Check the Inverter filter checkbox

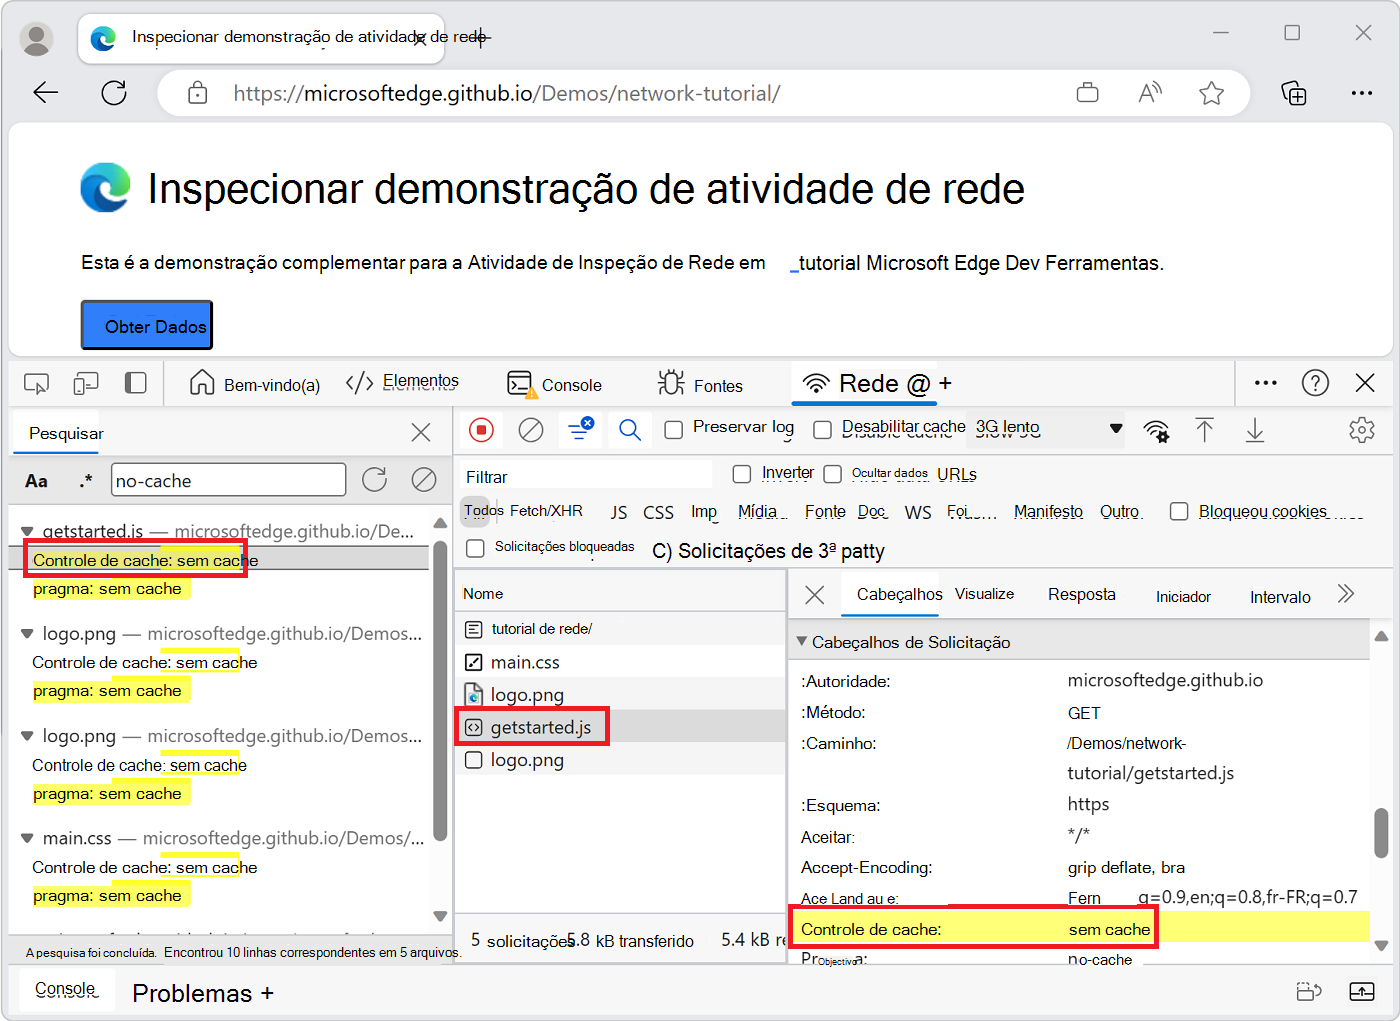pyautogui.click(x=742, y=474)
